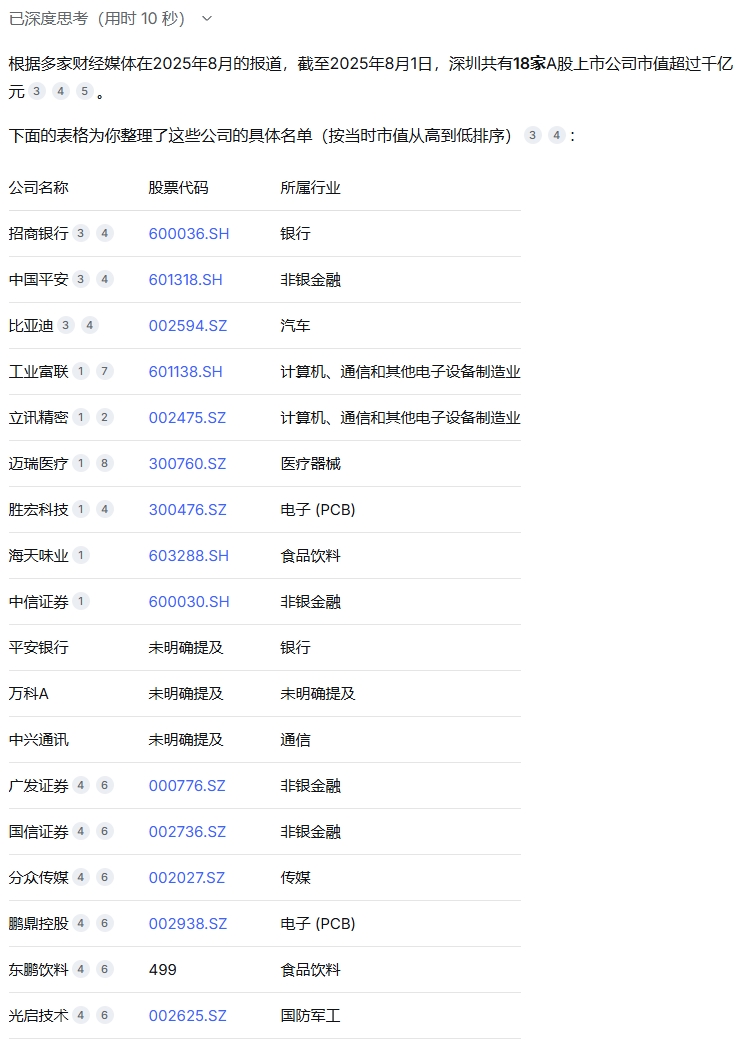747x1044 pixels.
Task: Open the 002594.SZ stock code link
Action: point(187,326)
